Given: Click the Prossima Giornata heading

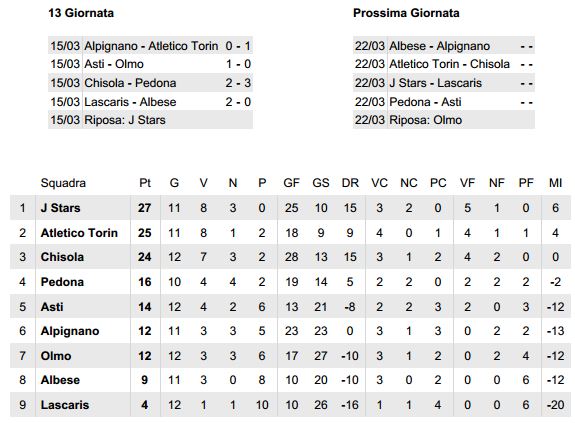Looking at the screenshot, I should point(406,13).
